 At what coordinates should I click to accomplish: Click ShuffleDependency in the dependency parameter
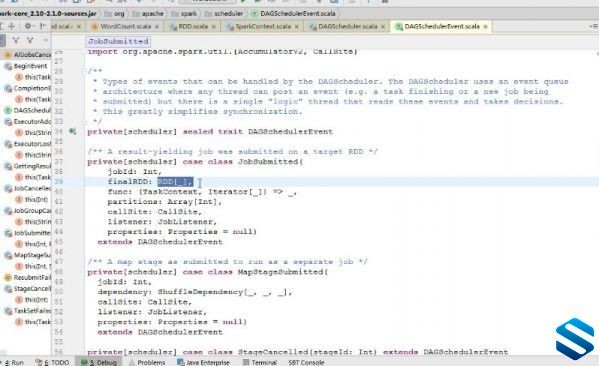click(x=201, y=292)
